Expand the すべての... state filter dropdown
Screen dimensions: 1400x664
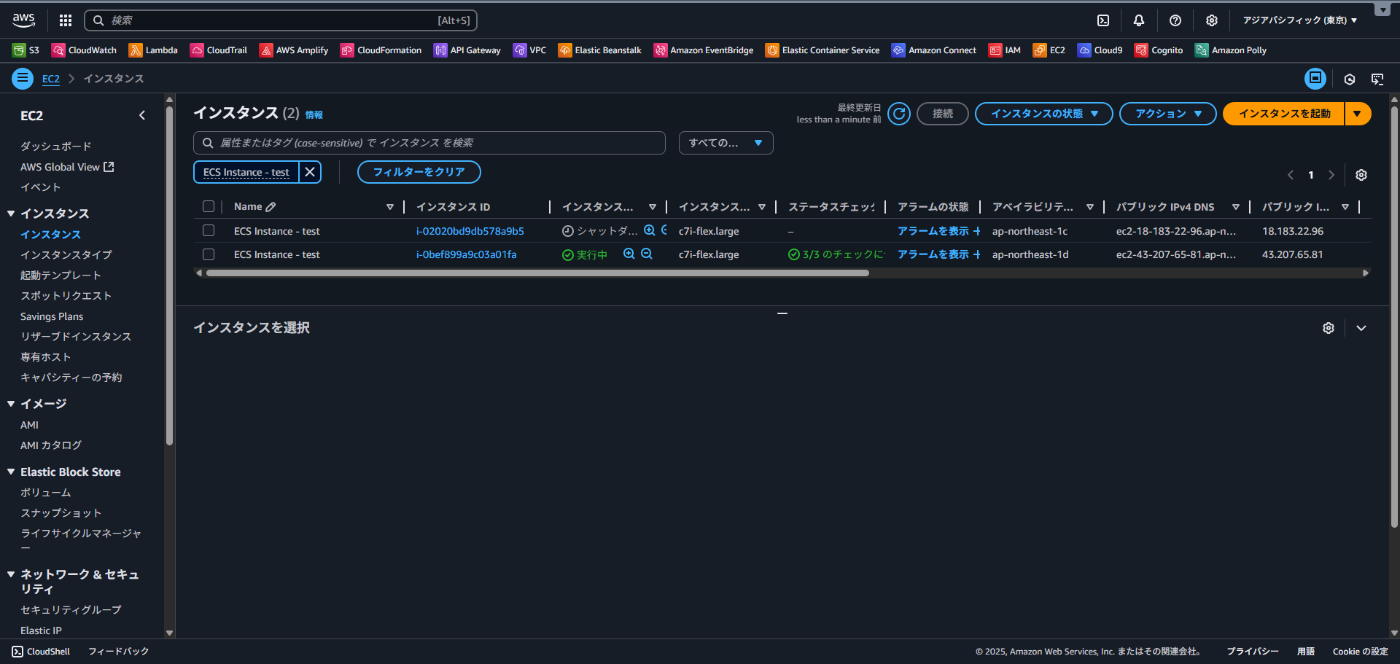click(x=726, y=143)
